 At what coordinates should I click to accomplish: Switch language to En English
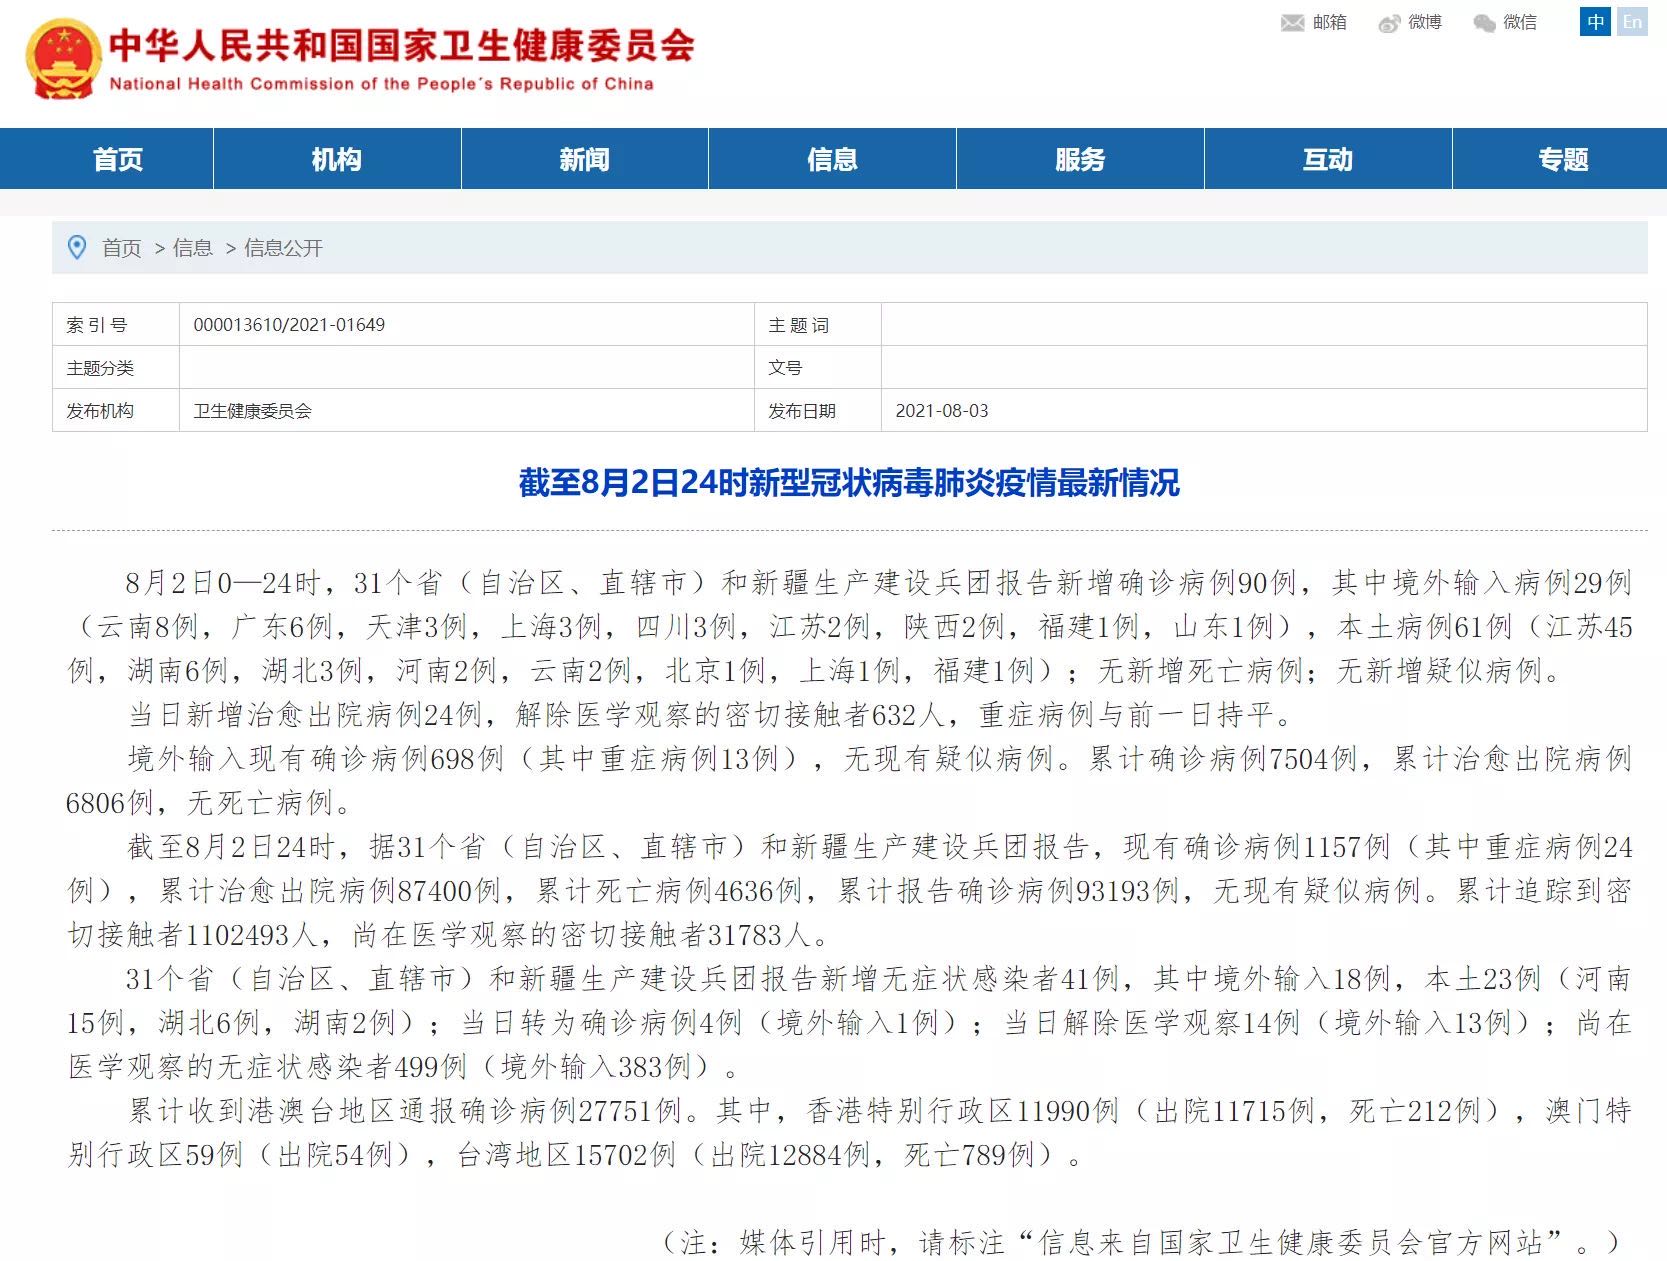coord(1632,21)
